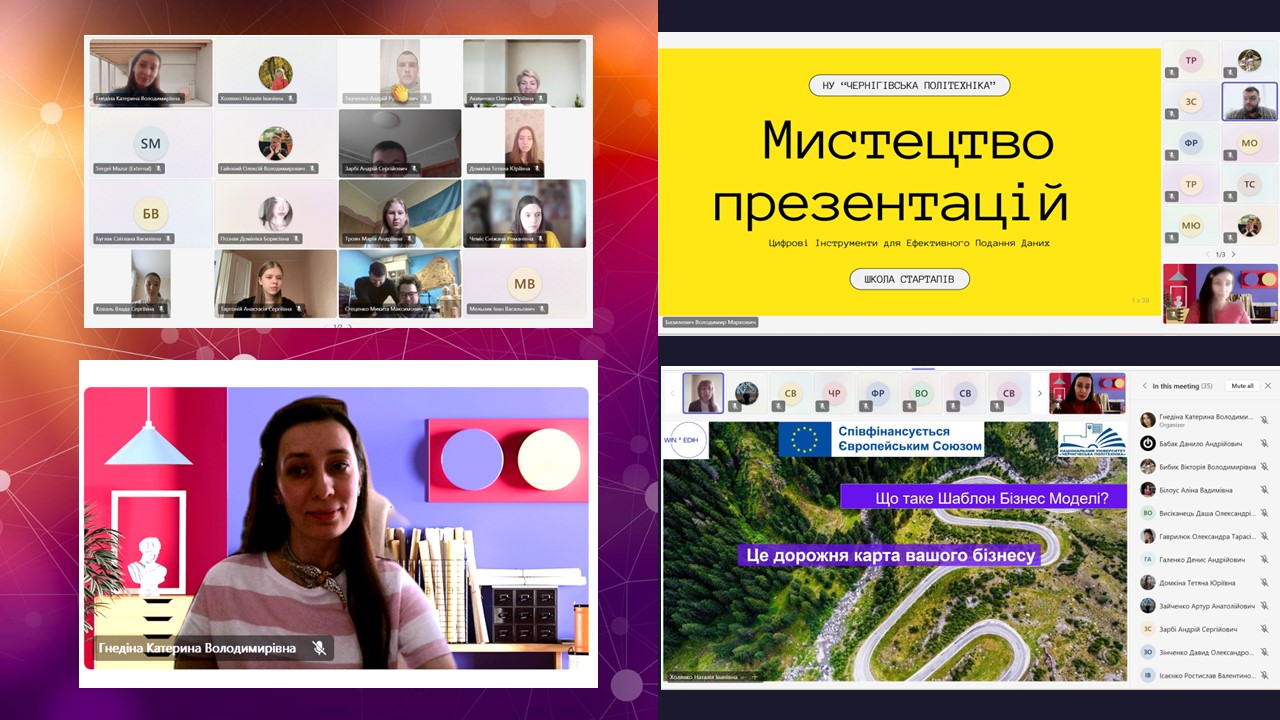Click mute icon beside Білоус Аліна Вадимівна
Screen dimensions: 1280x720
pyautogui.click(x=1264, y=490)
